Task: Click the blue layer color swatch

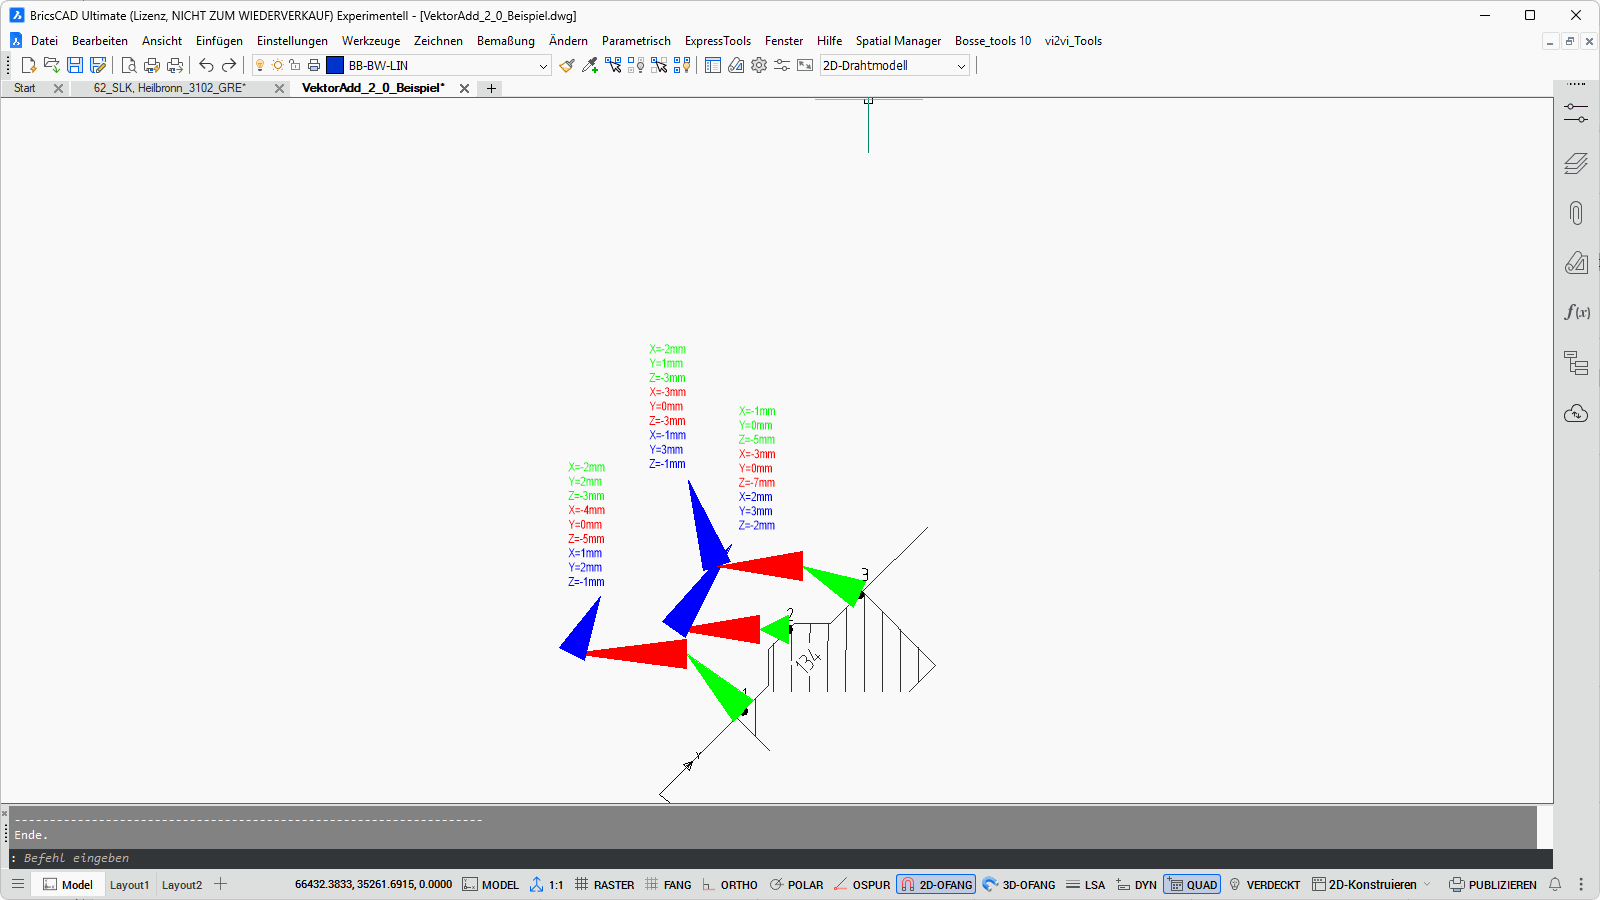Action: coord(335,65)
